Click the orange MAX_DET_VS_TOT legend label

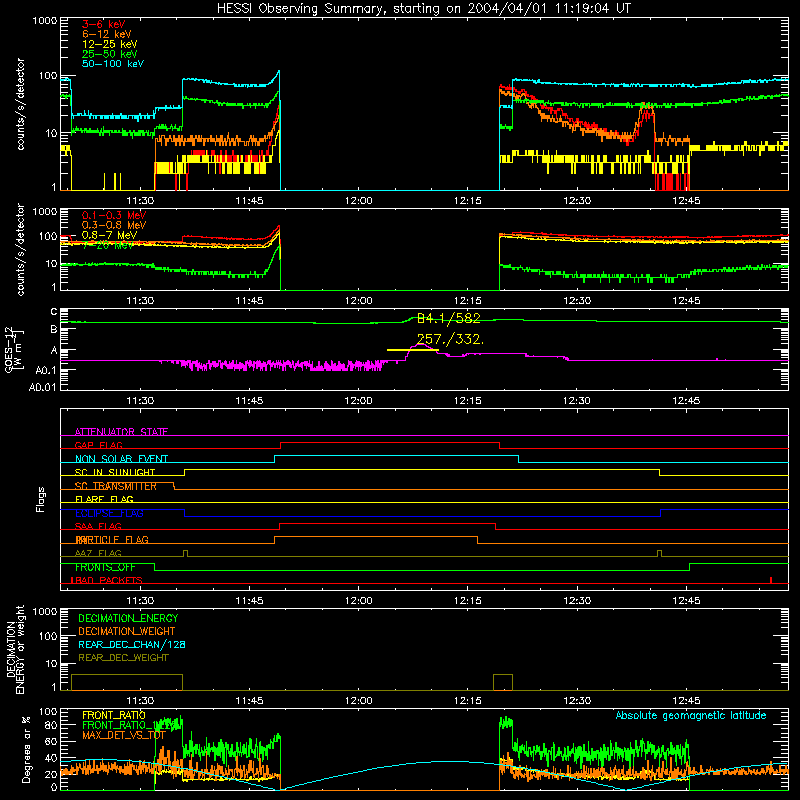point(124,736)
